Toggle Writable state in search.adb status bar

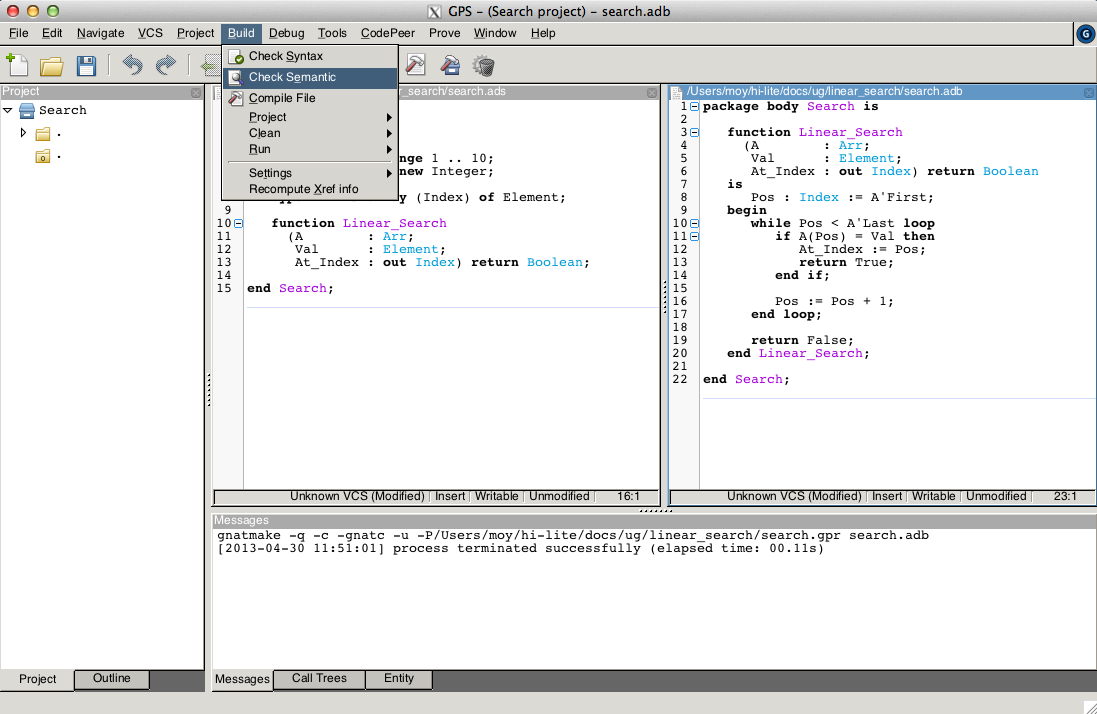(x=933, y=496)
